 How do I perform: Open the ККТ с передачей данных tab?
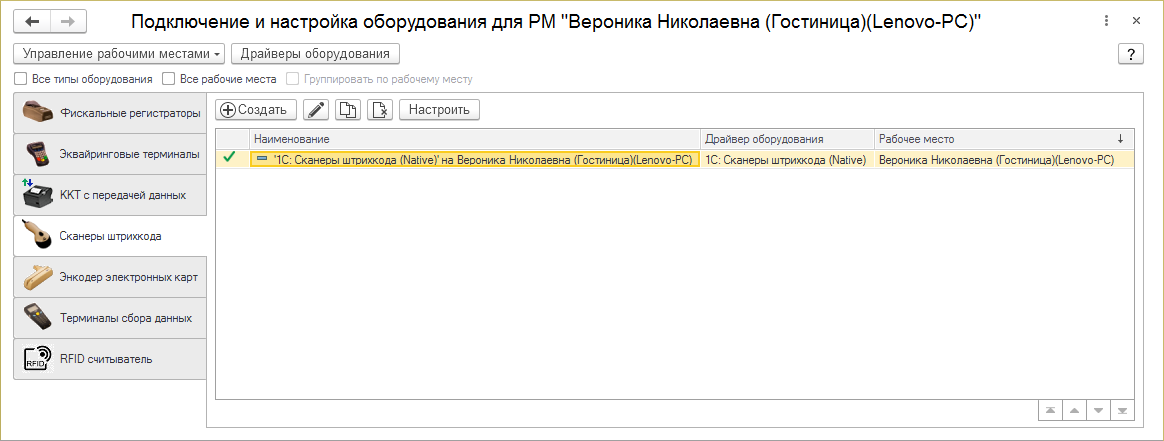[109, 195]
